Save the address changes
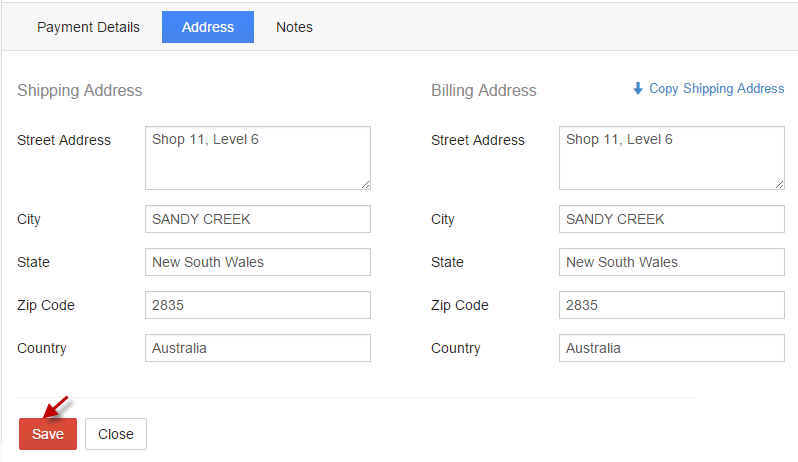The height and width of the screenshot is (462, 798). pos(48,434)
